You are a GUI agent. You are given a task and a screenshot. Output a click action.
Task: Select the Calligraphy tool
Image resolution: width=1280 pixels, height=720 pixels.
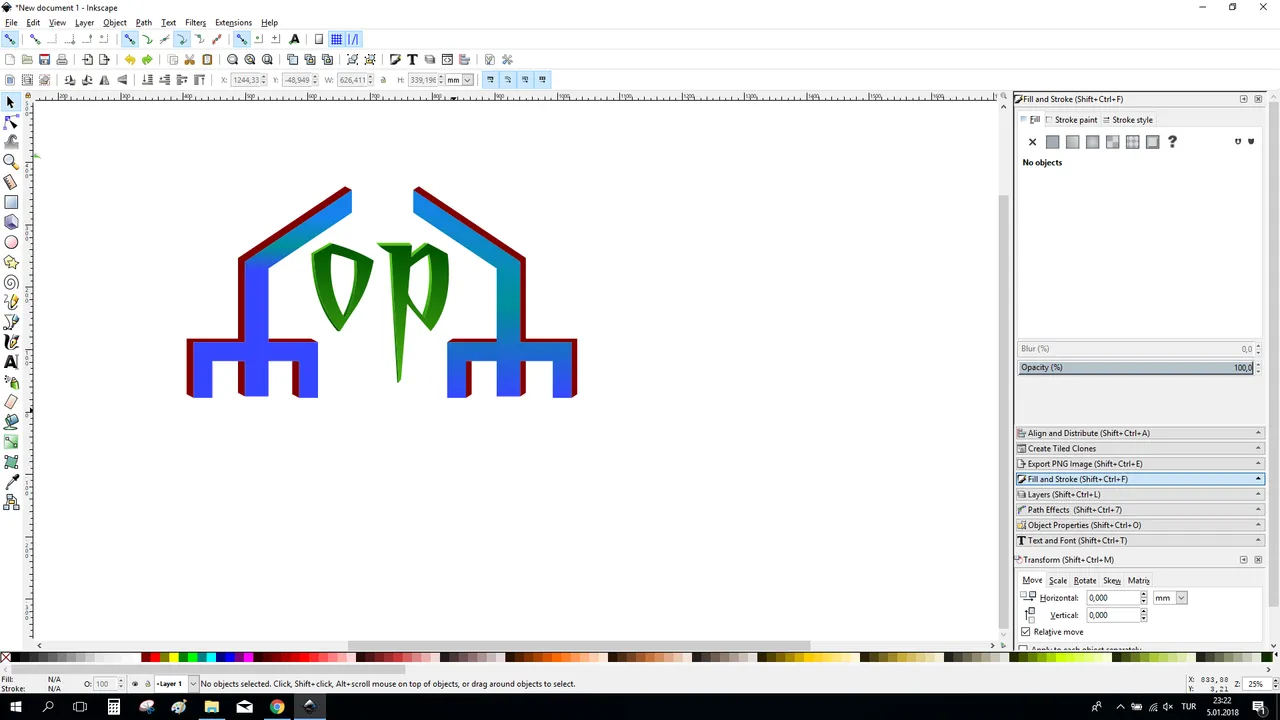11,342
